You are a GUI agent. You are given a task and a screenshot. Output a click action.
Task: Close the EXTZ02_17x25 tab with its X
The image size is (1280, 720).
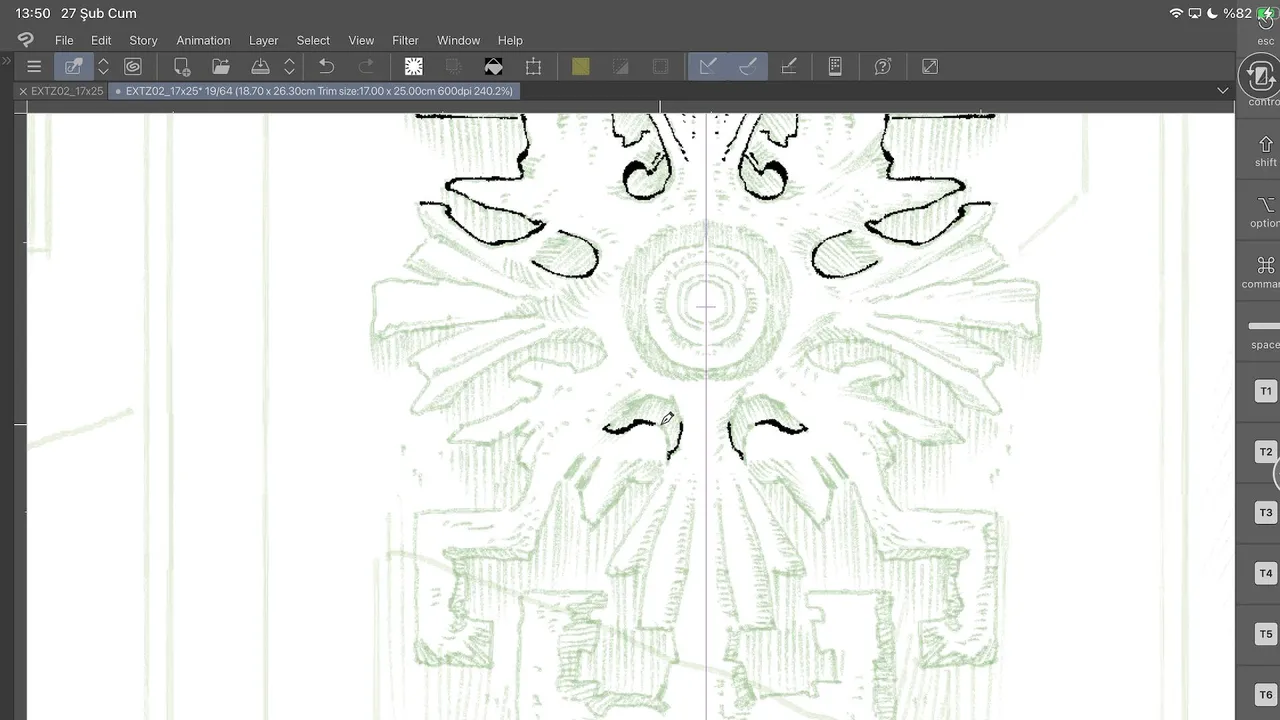(23, 91)
